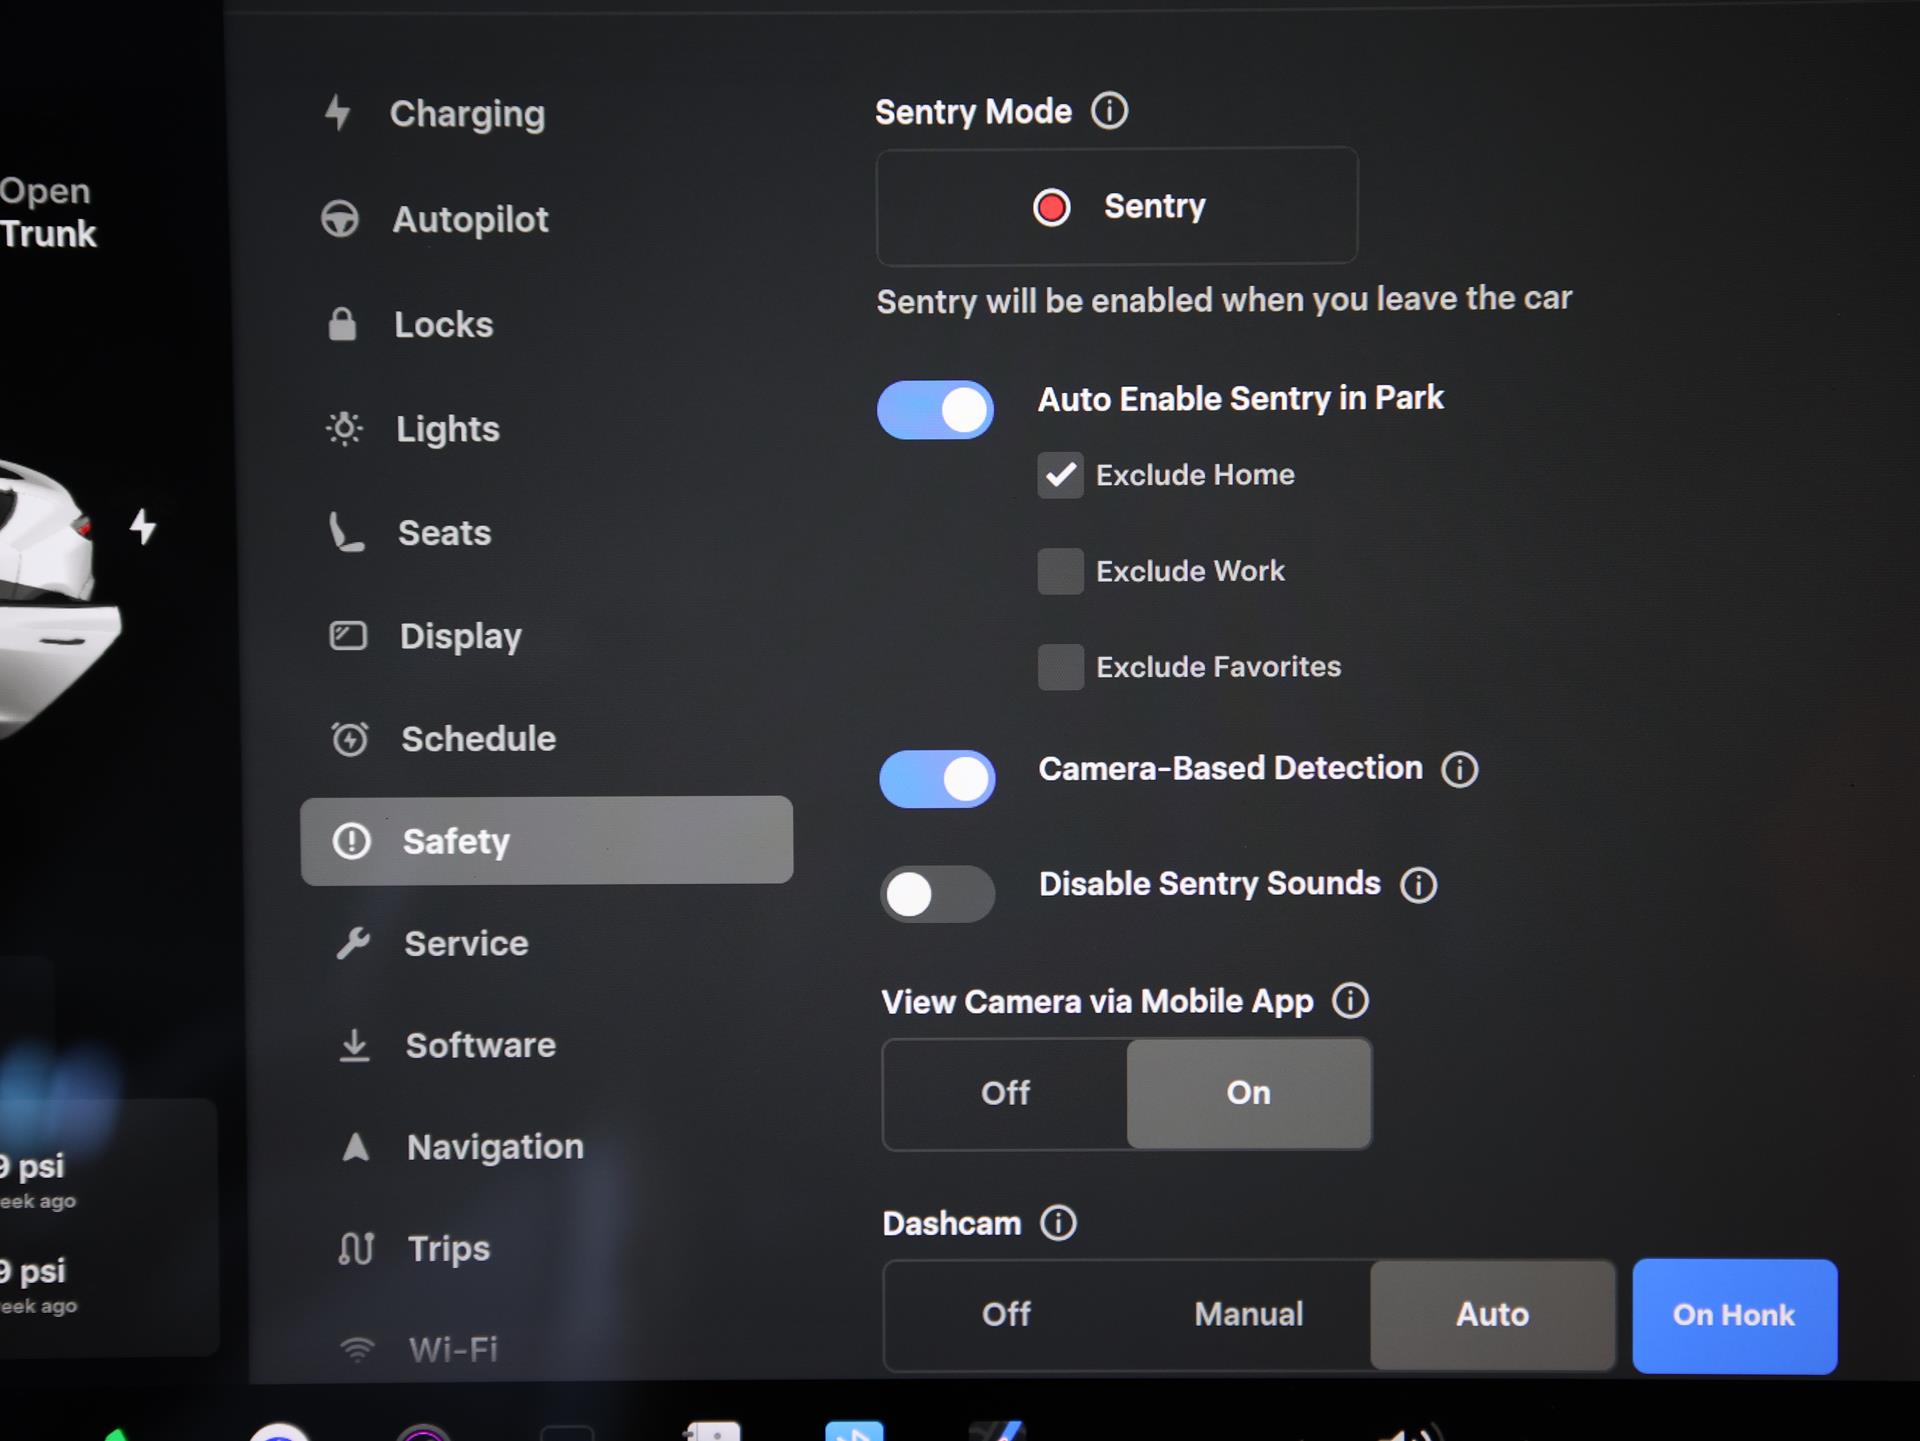Click the Locks padlock icon
1920x1441 pixels.
342,324
